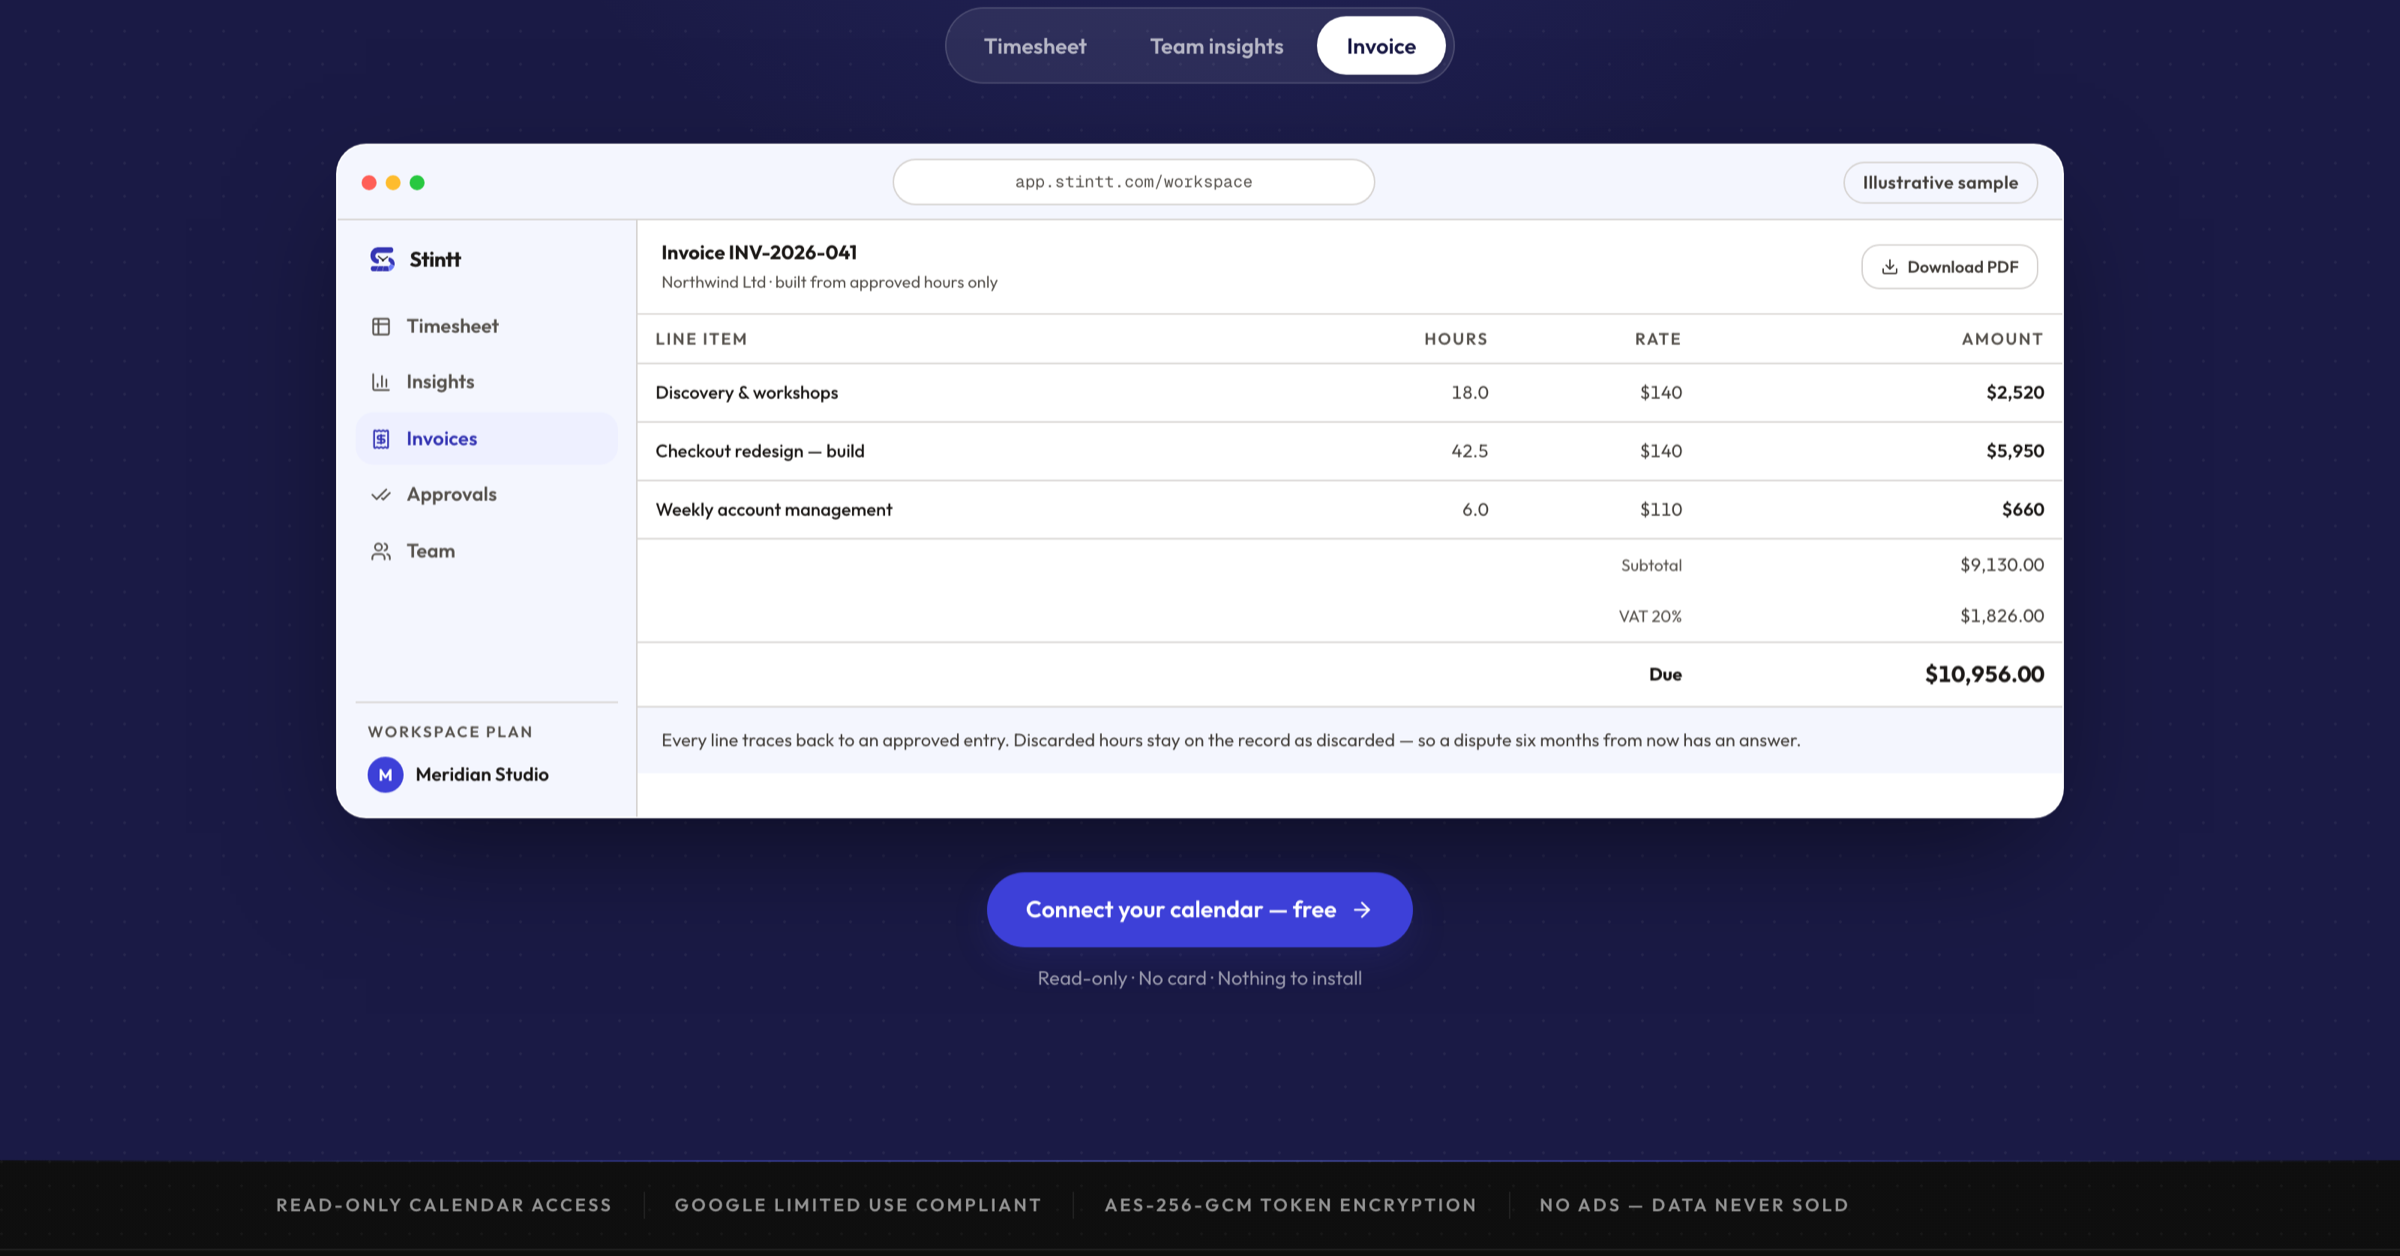Image resolution: width=2400 pixels, height=1256 pixels.
Task: Click Download PDF button
Action: click(1949, 267)
